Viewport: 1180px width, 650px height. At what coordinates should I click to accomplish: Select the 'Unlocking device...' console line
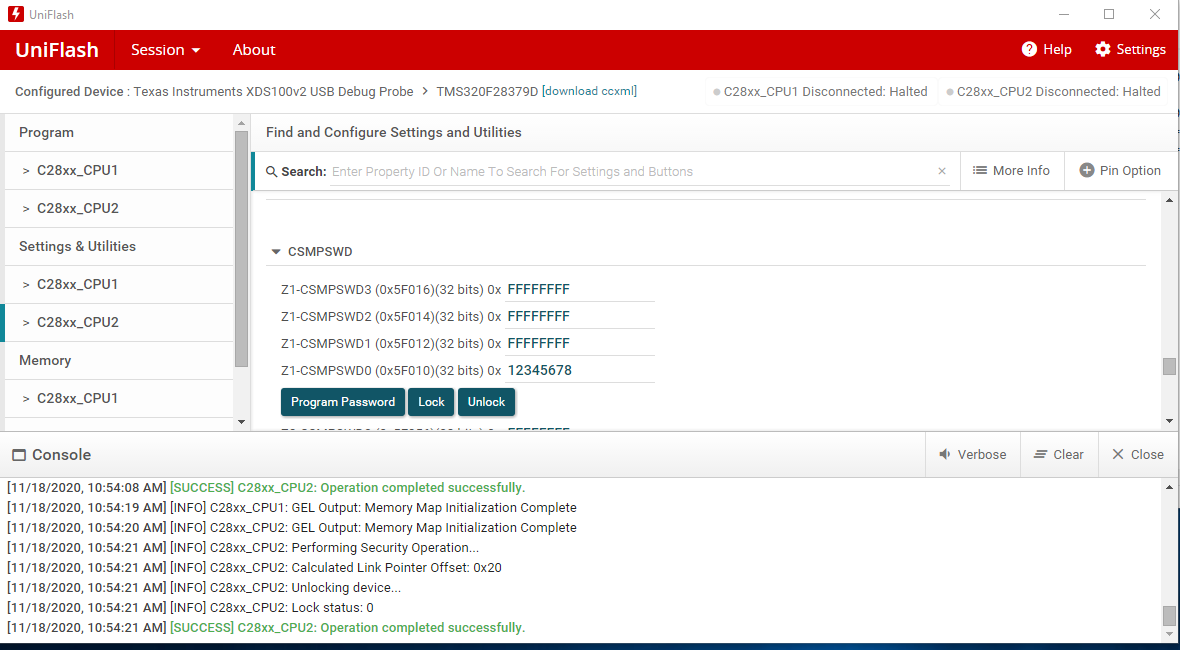pos(204,588)
